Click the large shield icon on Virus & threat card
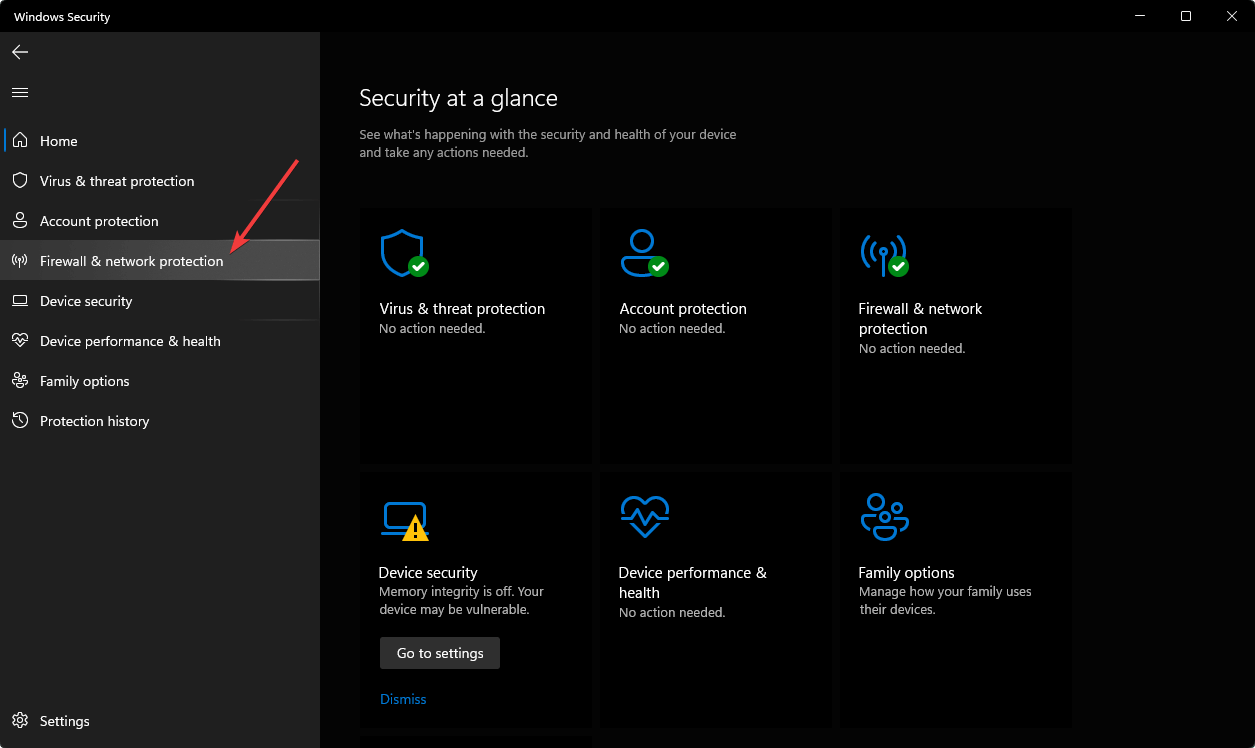1255x748 pixels. coord(404,253)
